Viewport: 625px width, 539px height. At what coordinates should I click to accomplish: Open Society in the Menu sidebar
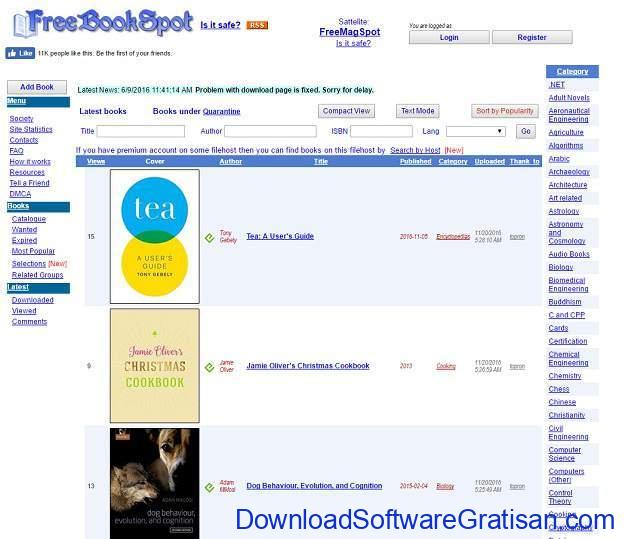coord(21,118)
